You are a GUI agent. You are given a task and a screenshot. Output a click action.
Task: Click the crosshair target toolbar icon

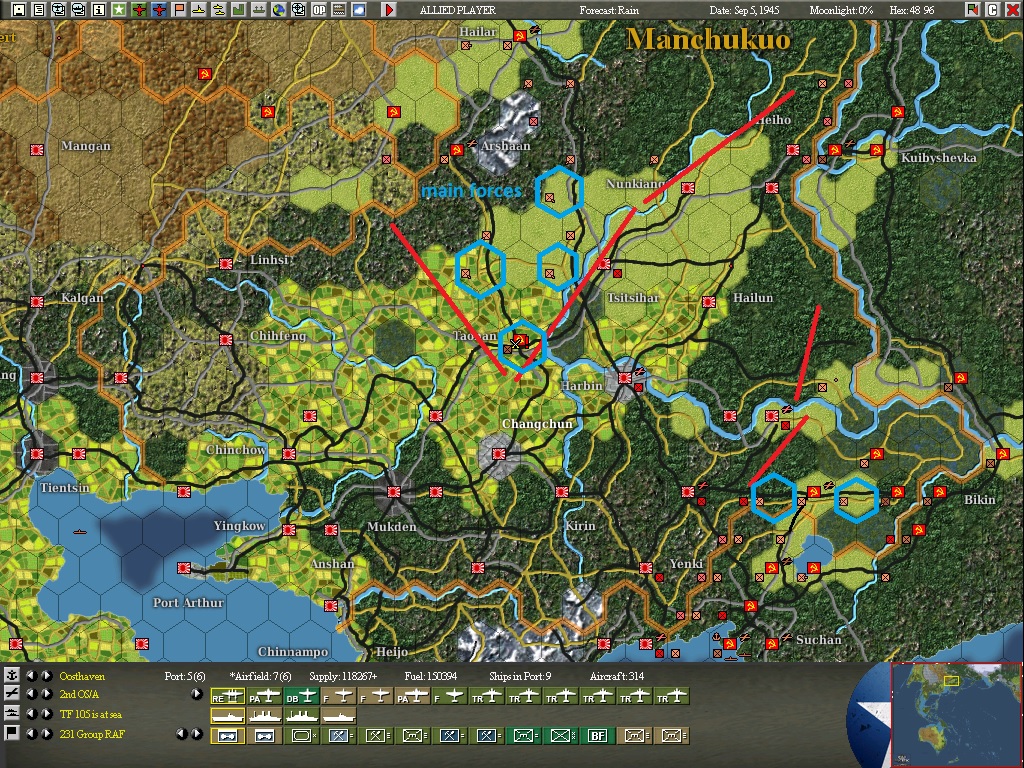298,9
